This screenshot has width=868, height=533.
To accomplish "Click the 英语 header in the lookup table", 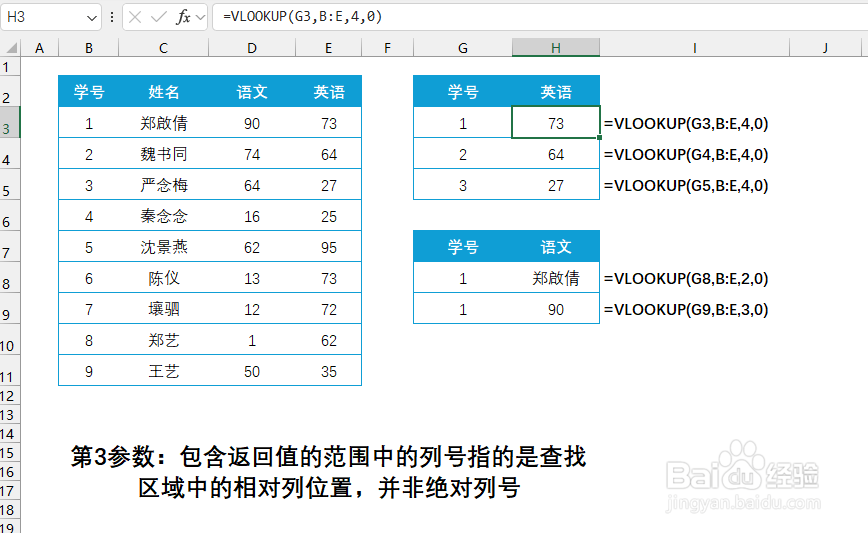I will tap(556, 92).
